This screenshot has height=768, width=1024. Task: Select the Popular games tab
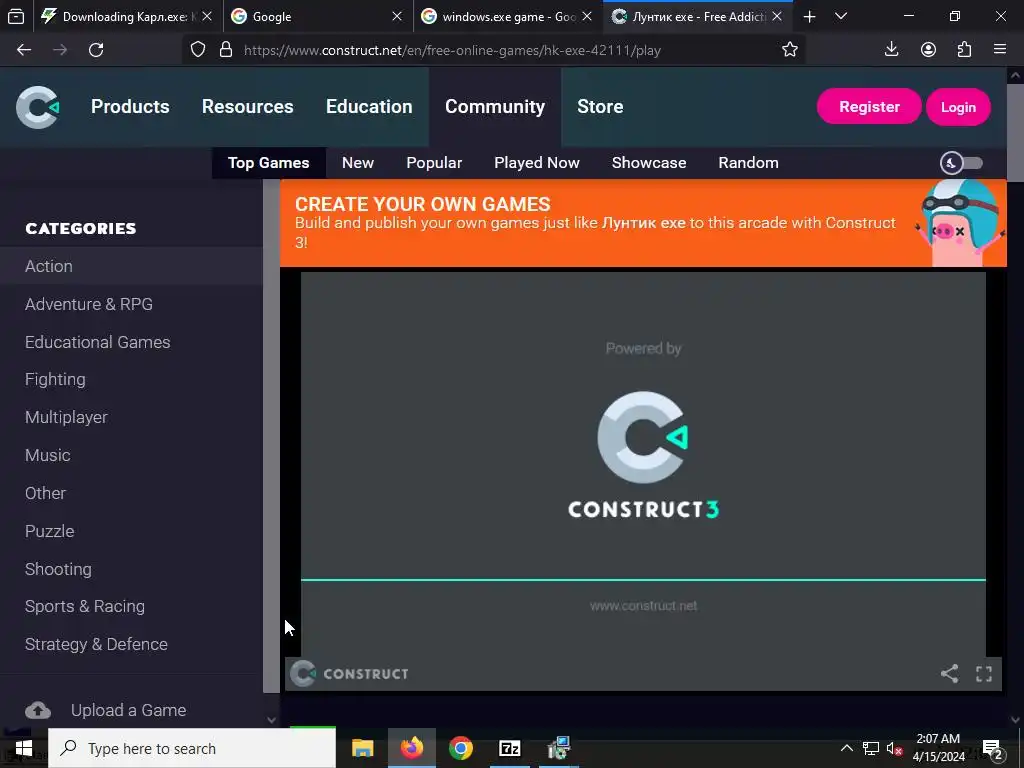[434, 163]
